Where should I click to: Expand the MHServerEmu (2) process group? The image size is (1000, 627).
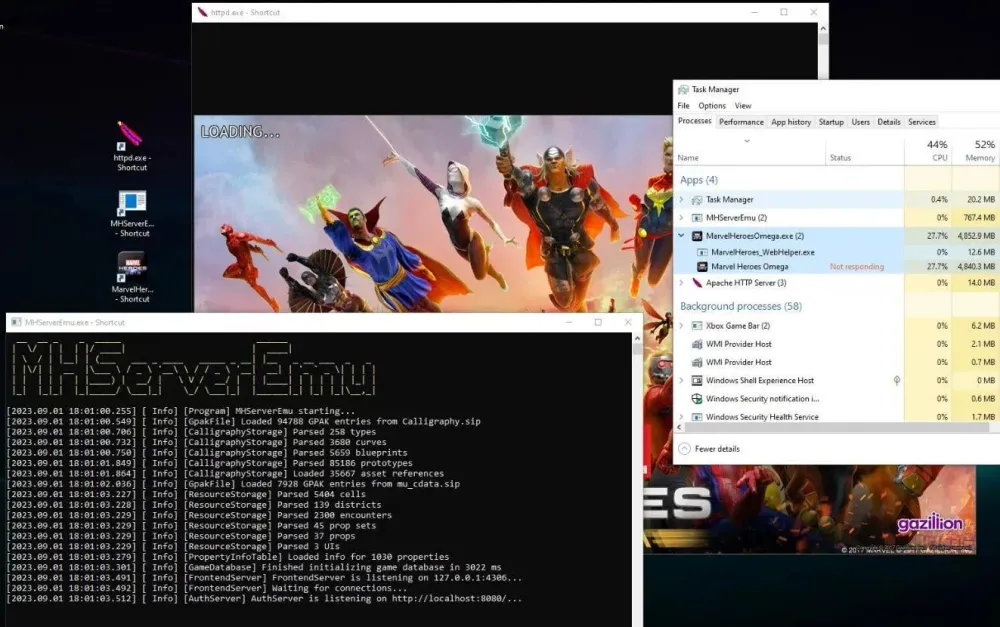682,217
